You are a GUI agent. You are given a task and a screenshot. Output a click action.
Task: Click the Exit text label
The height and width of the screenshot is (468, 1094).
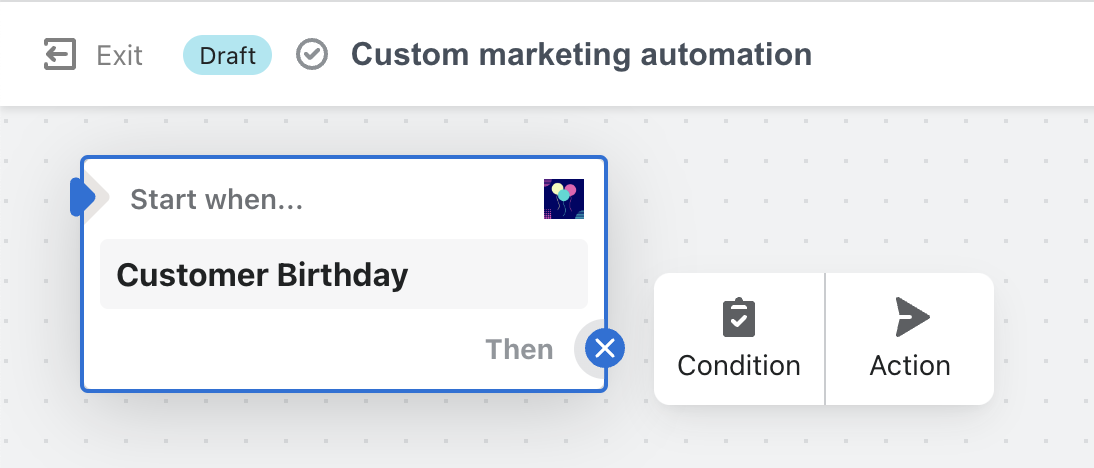tap(119, 55)
